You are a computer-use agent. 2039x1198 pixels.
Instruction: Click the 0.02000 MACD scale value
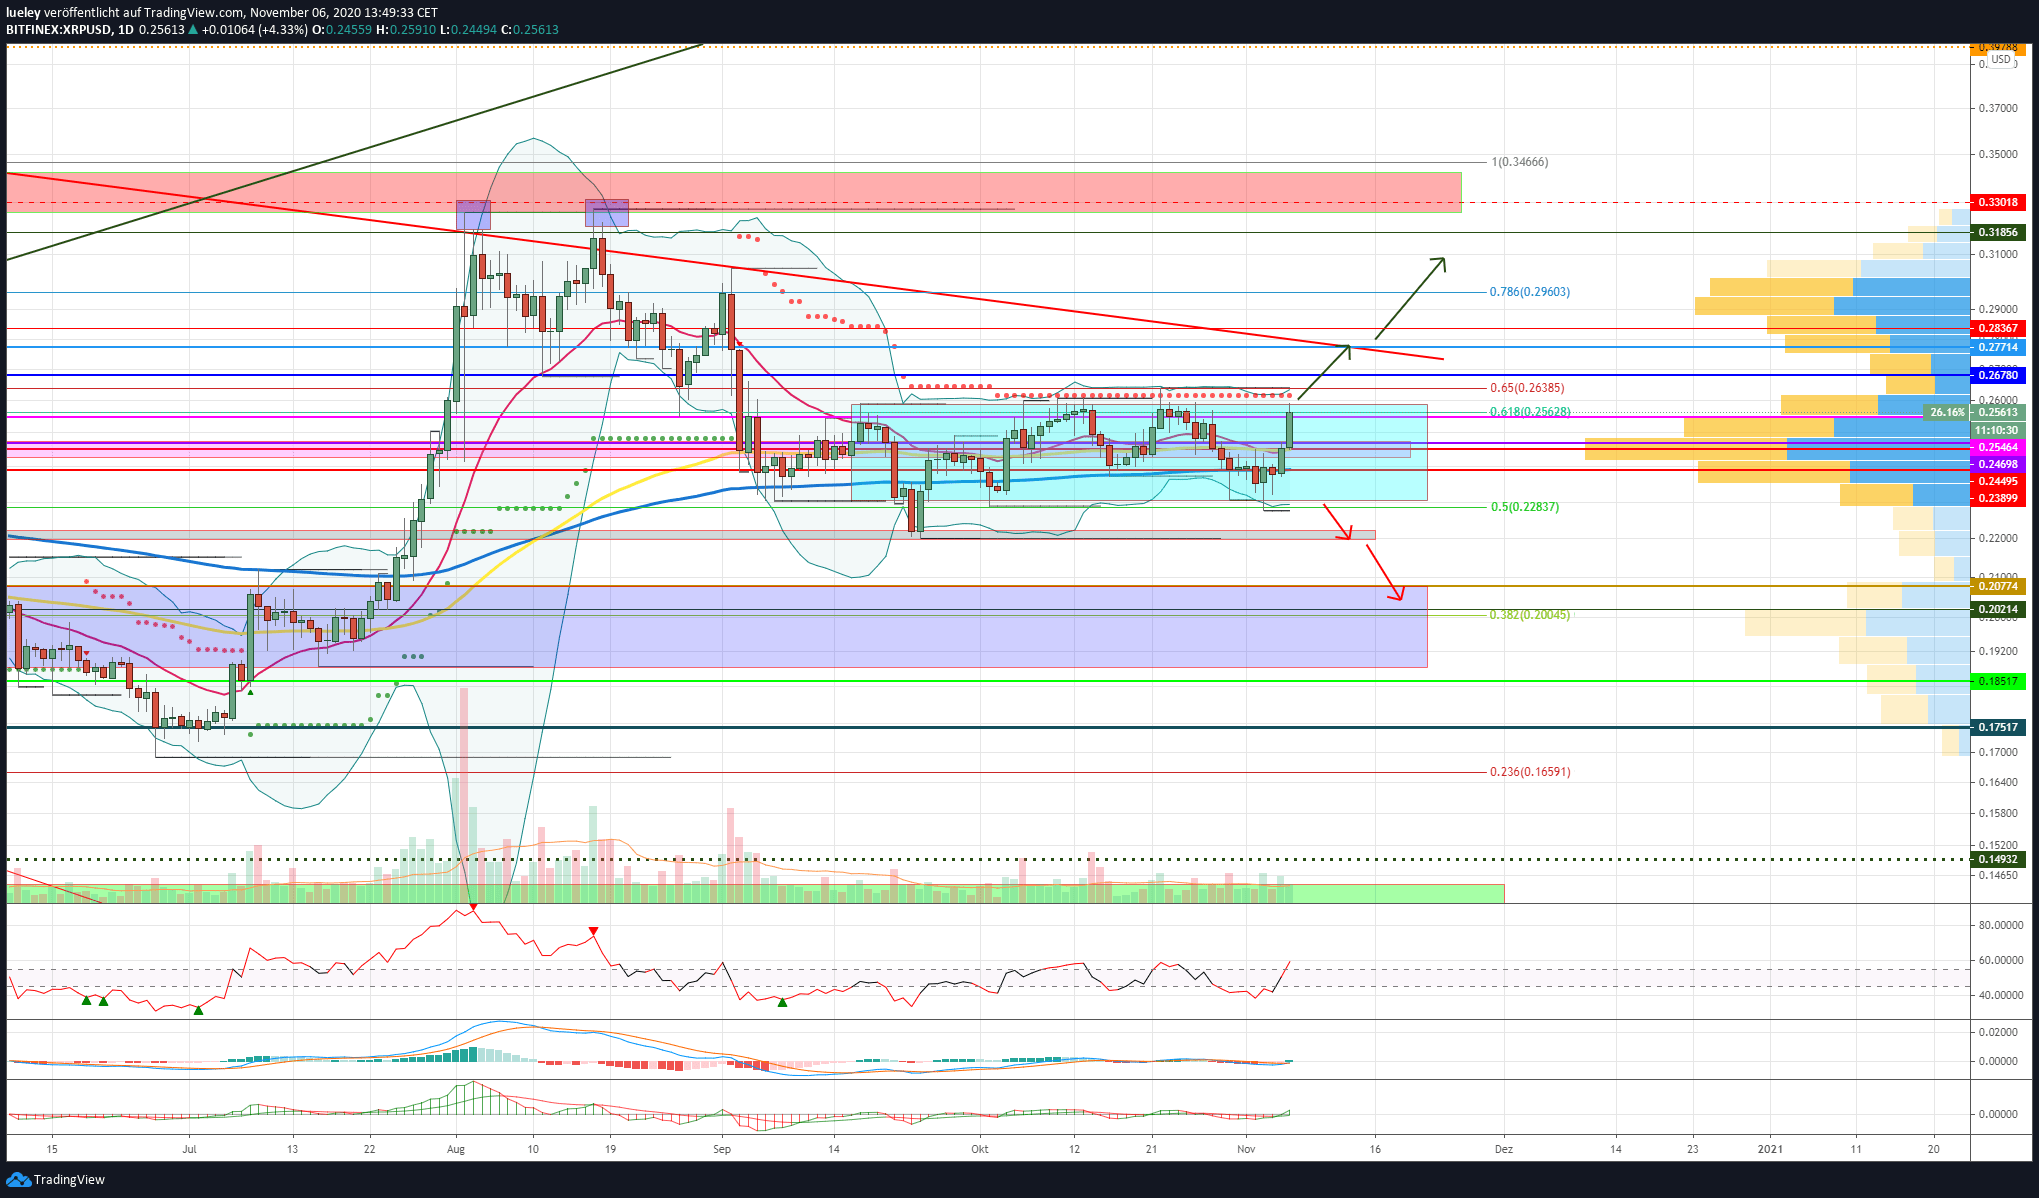(1998, 1032)
